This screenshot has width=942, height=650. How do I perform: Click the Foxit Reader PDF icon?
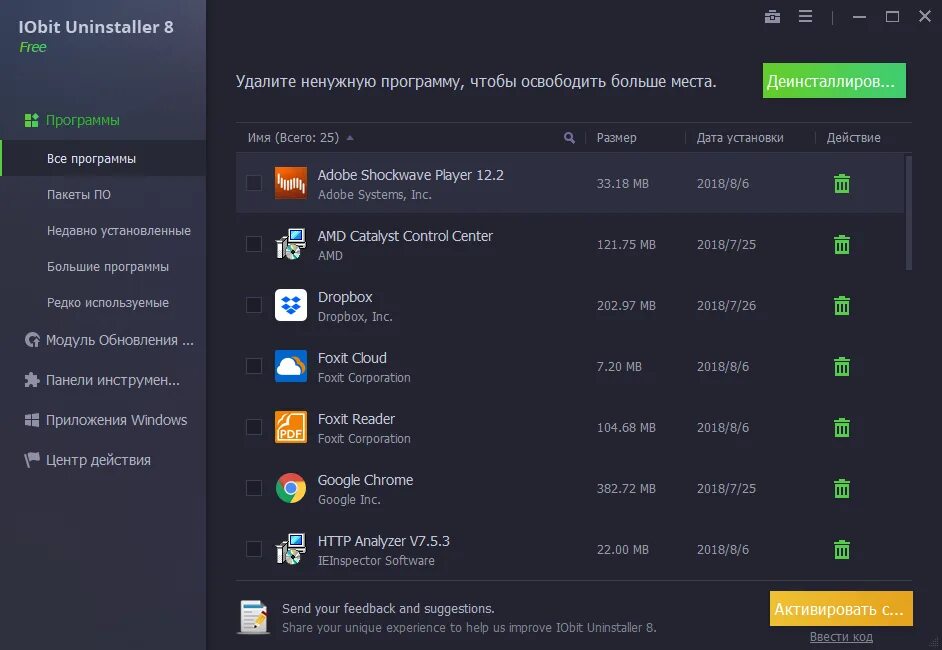pyautogui.click(x=291, y=427)
